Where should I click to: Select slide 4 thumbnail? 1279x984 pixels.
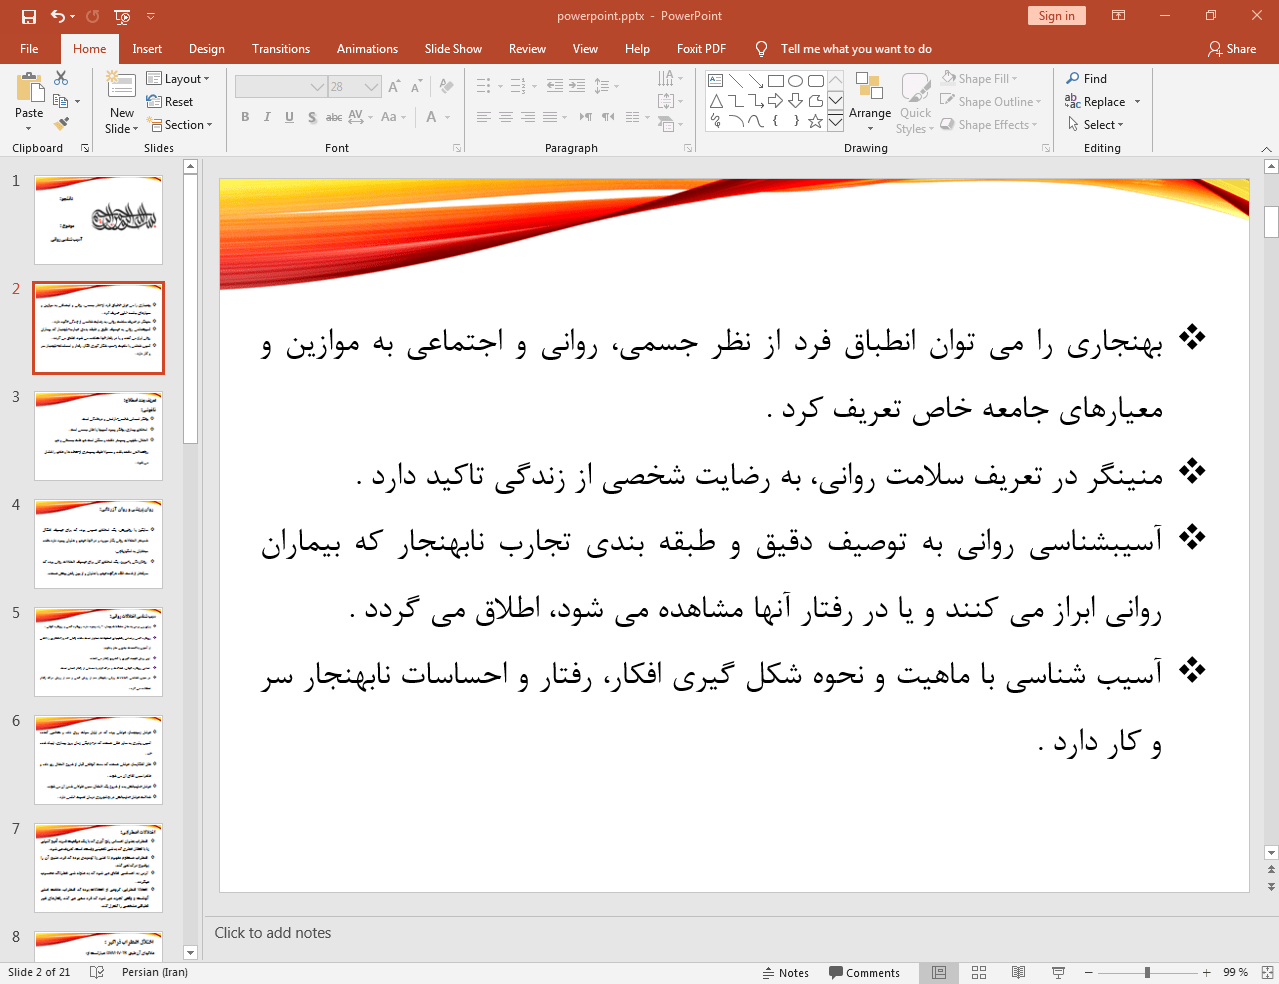(98, 544)
